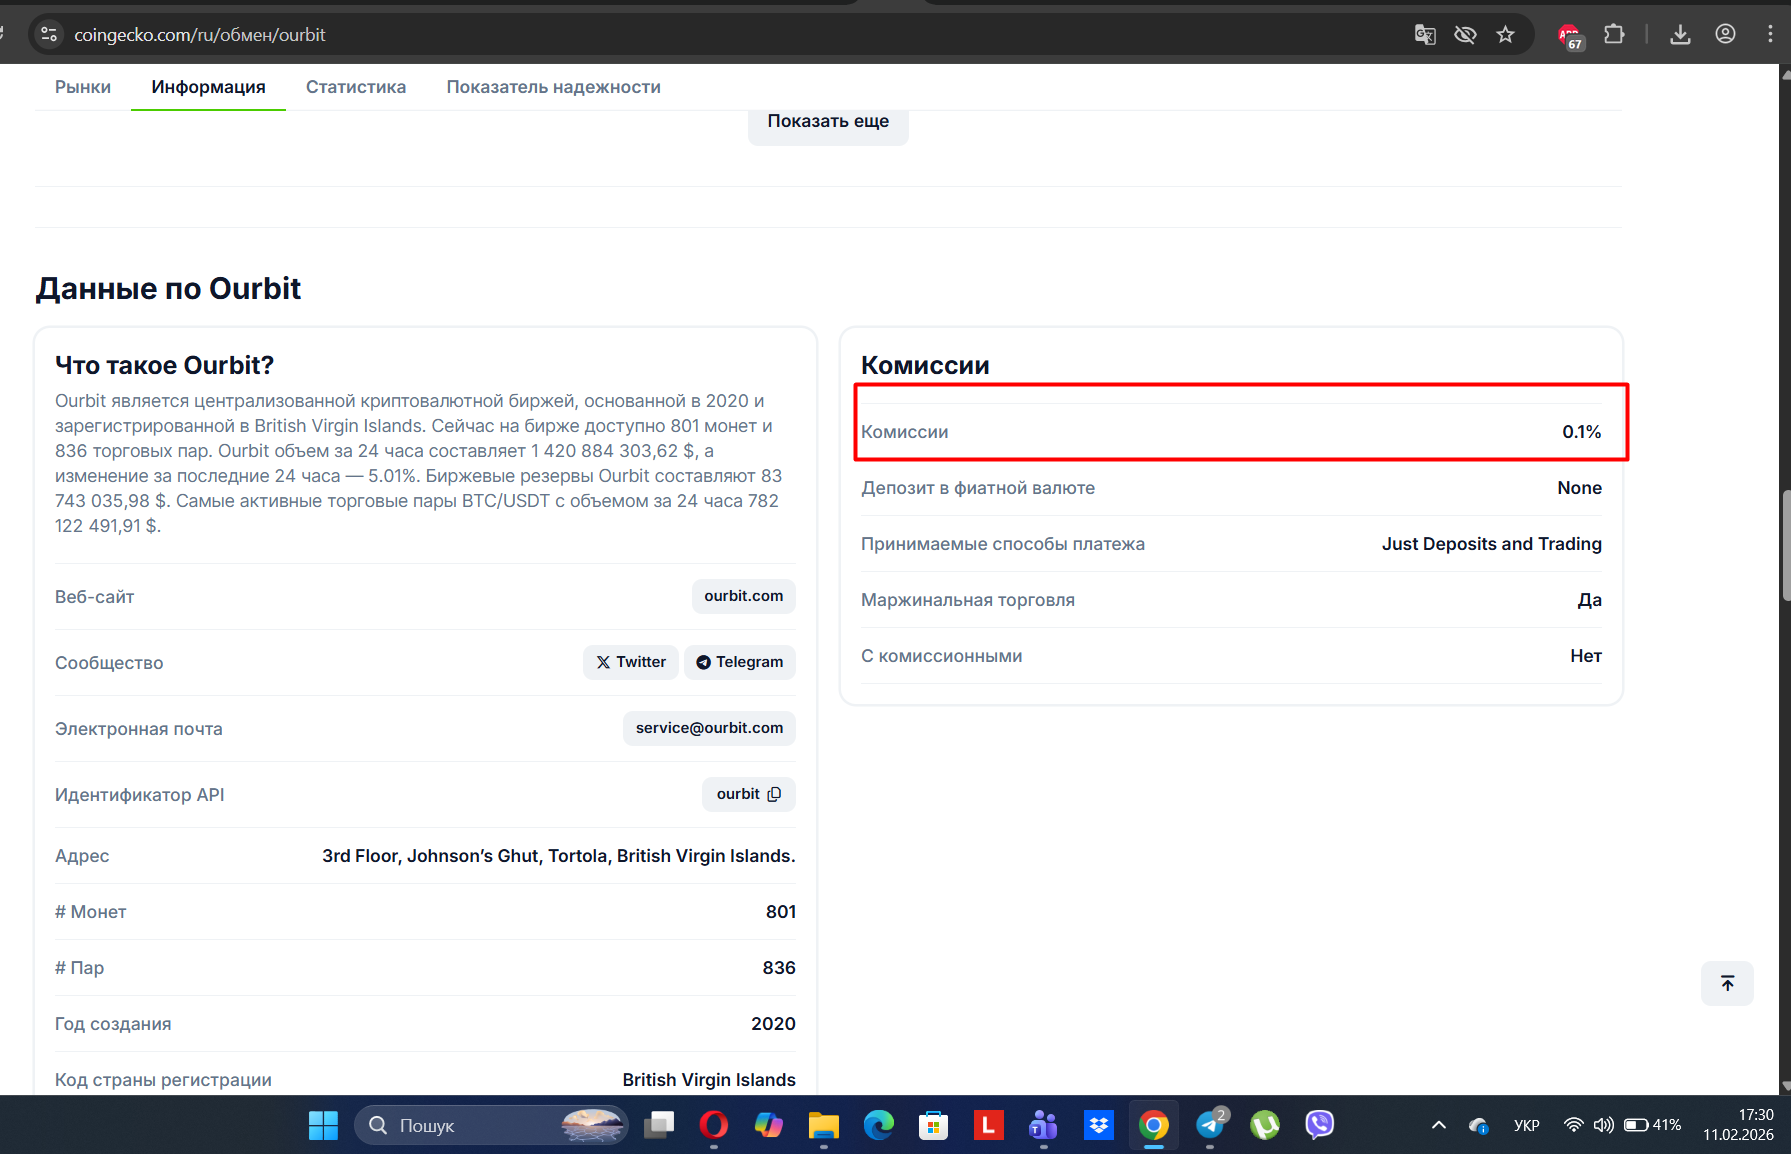
Task: Click the service@ourbit.com email link
Action: pyautogui.click(x=709, y=728)
